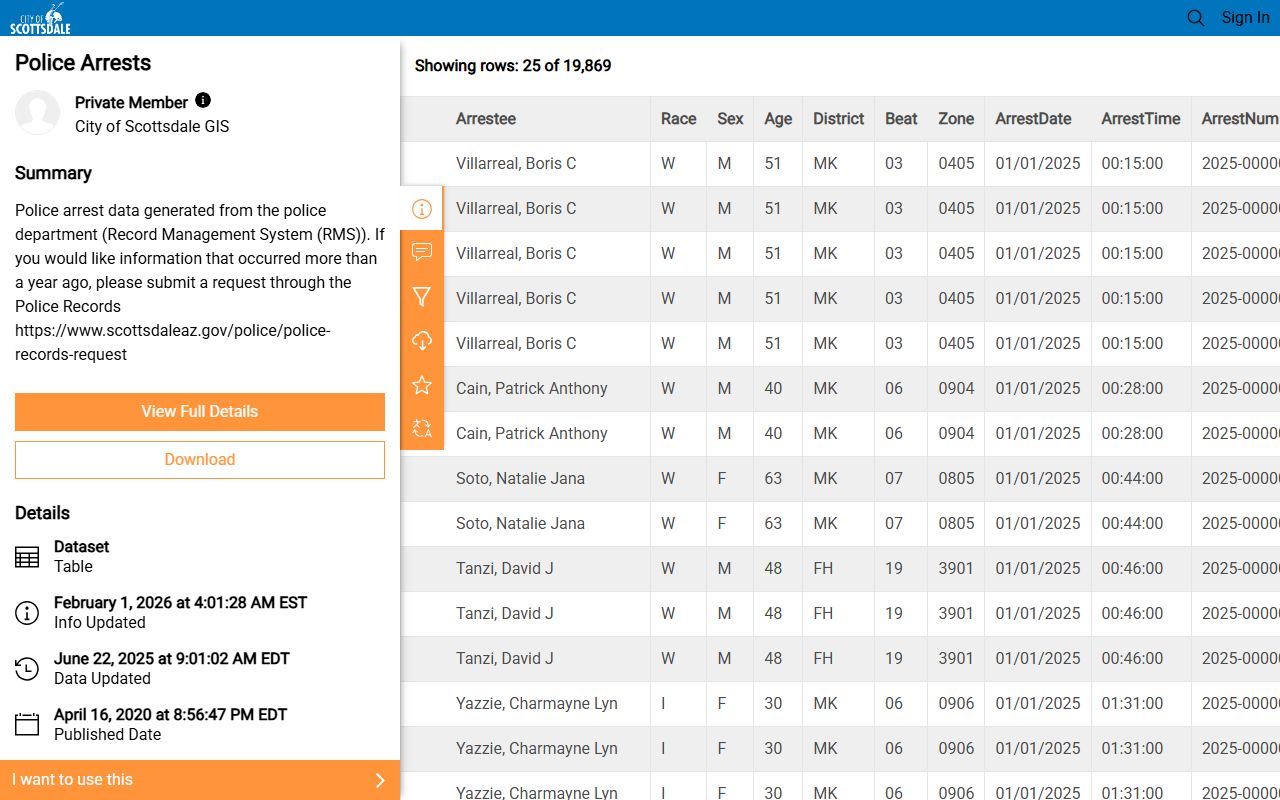Click the ArrestTime column header
1280x800 pixels.
pos(1141,119)
